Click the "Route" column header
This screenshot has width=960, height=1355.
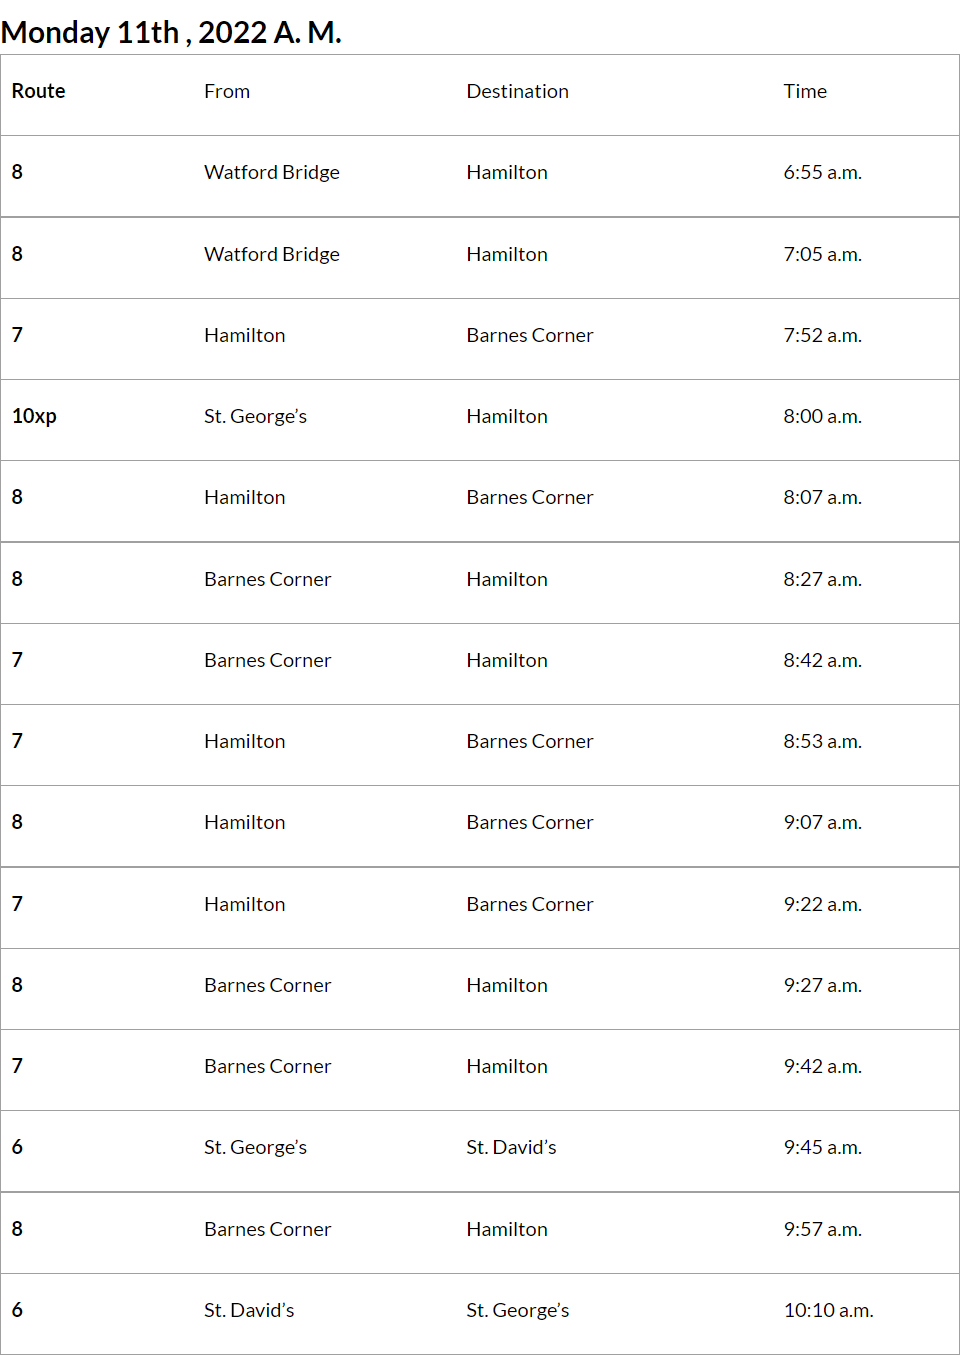pyautogui.click(x=38, y=91)
